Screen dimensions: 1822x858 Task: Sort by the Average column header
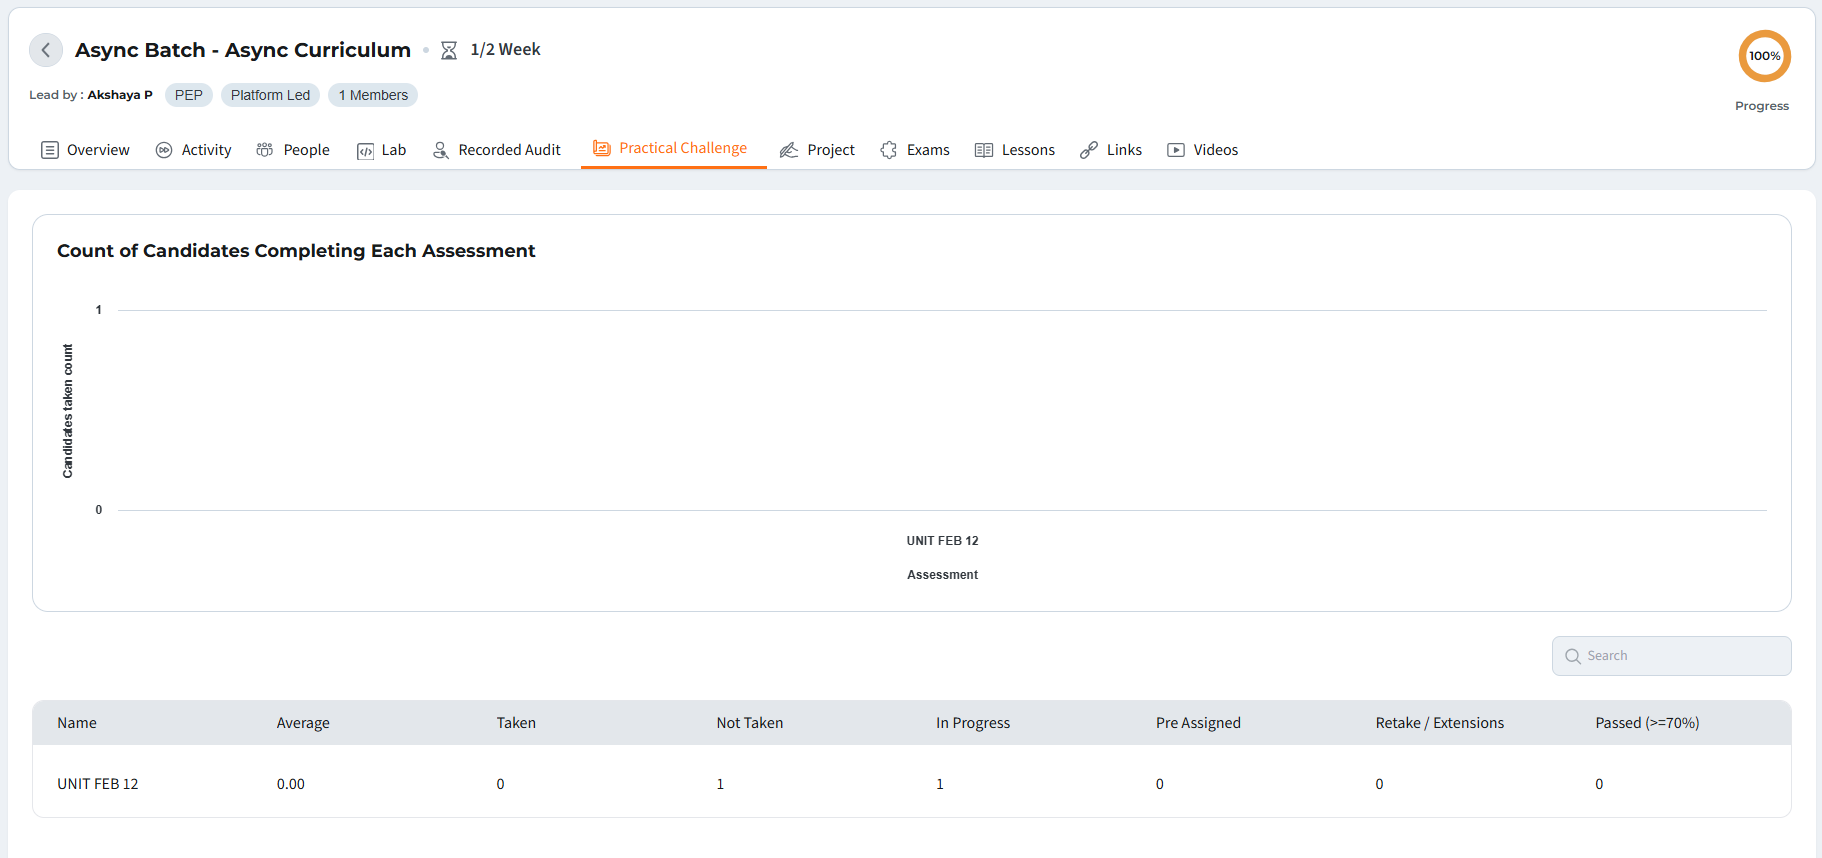303,723
